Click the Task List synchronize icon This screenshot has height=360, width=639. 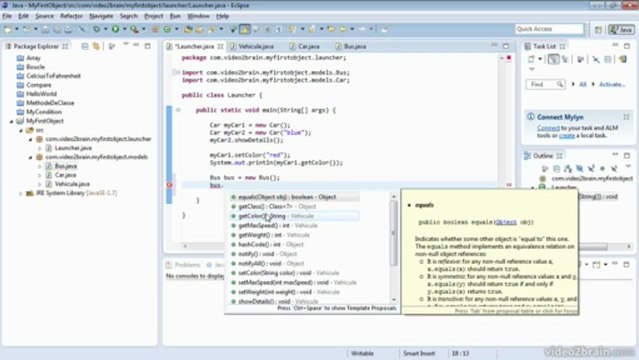(622, 59)
